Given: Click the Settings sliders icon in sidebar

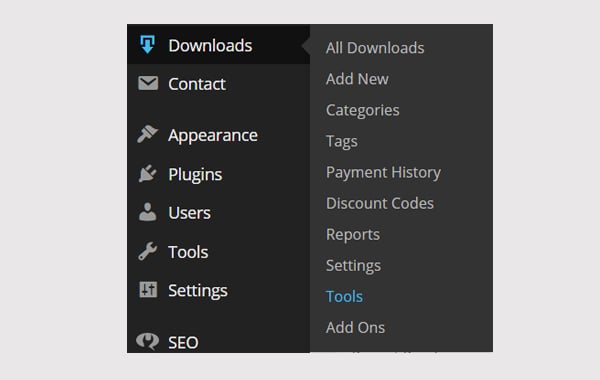Looking at the screenshot, I should click(148, 289).
